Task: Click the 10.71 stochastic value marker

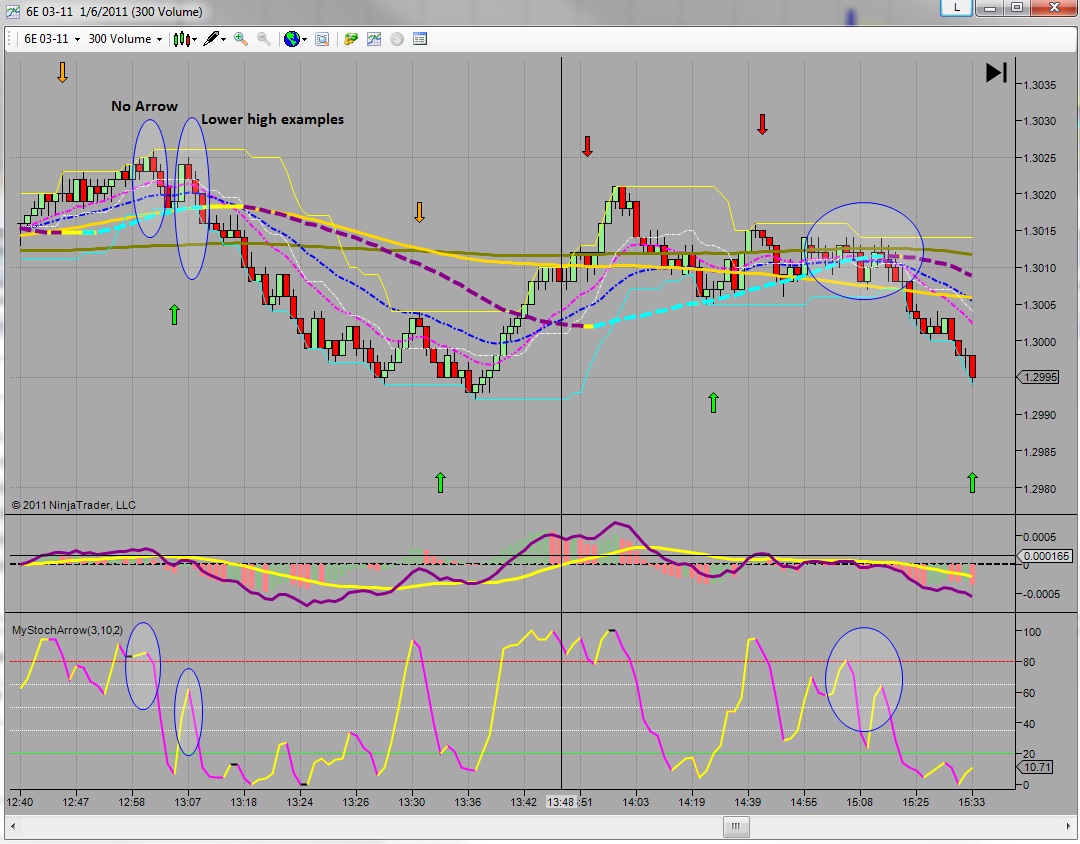Action: tap(1035, 767)
